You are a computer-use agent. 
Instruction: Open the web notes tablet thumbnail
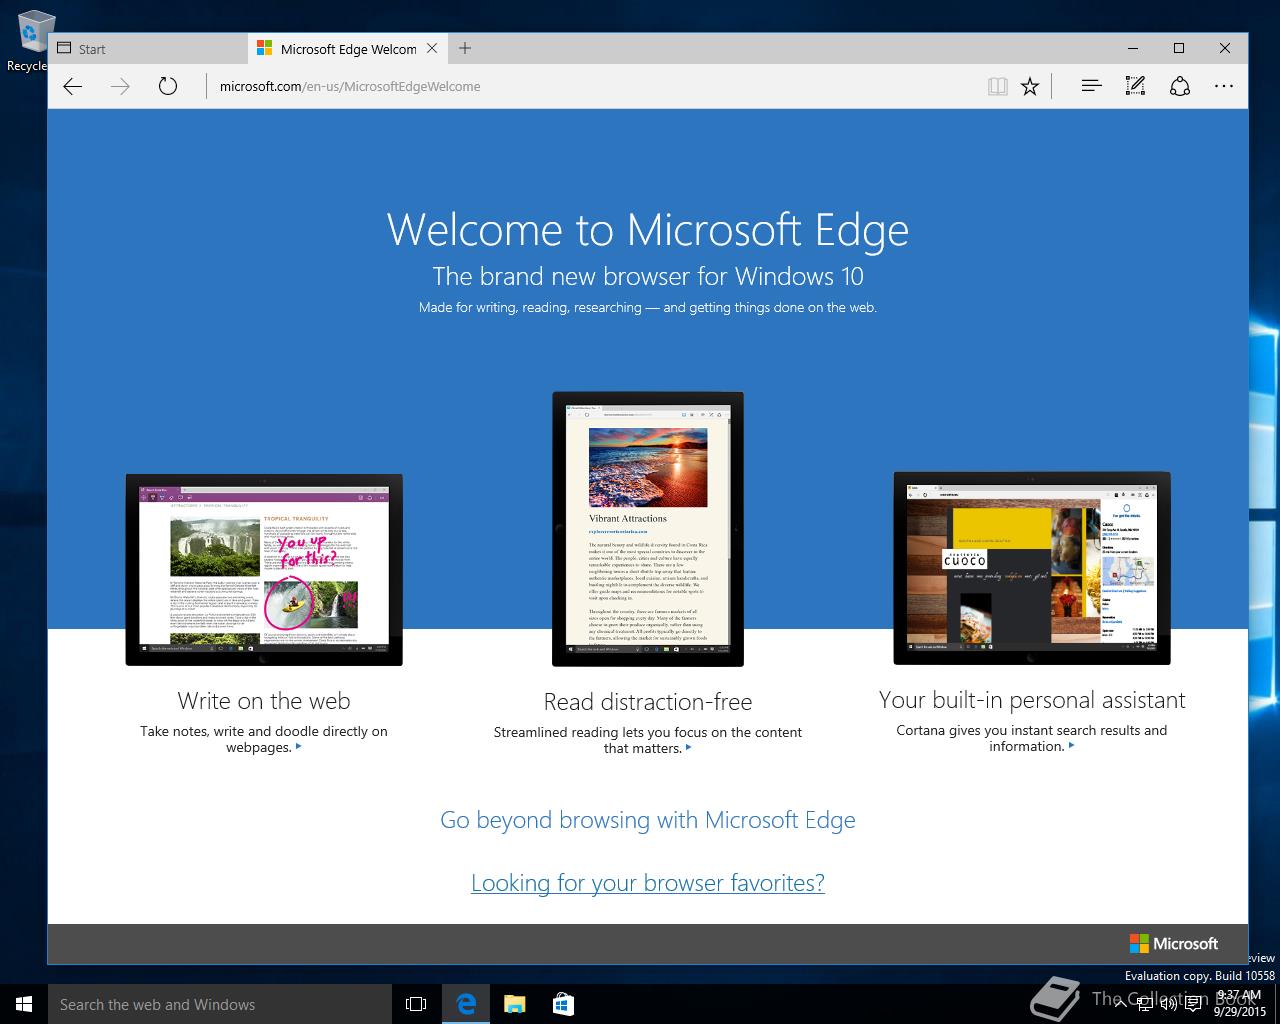coord(264,570)
